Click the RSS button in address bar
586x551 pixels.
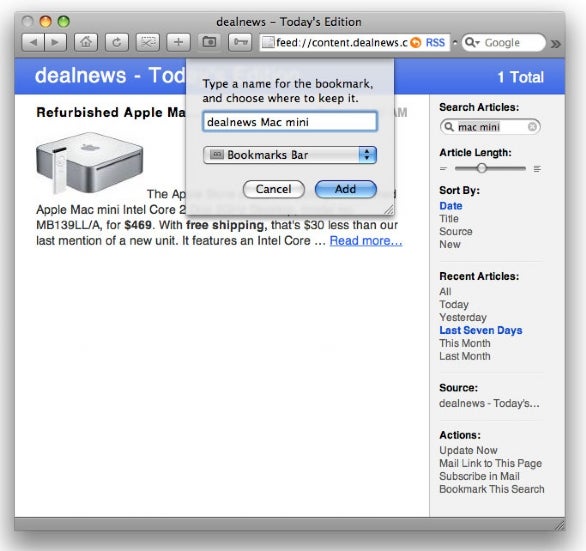(435, 43)
